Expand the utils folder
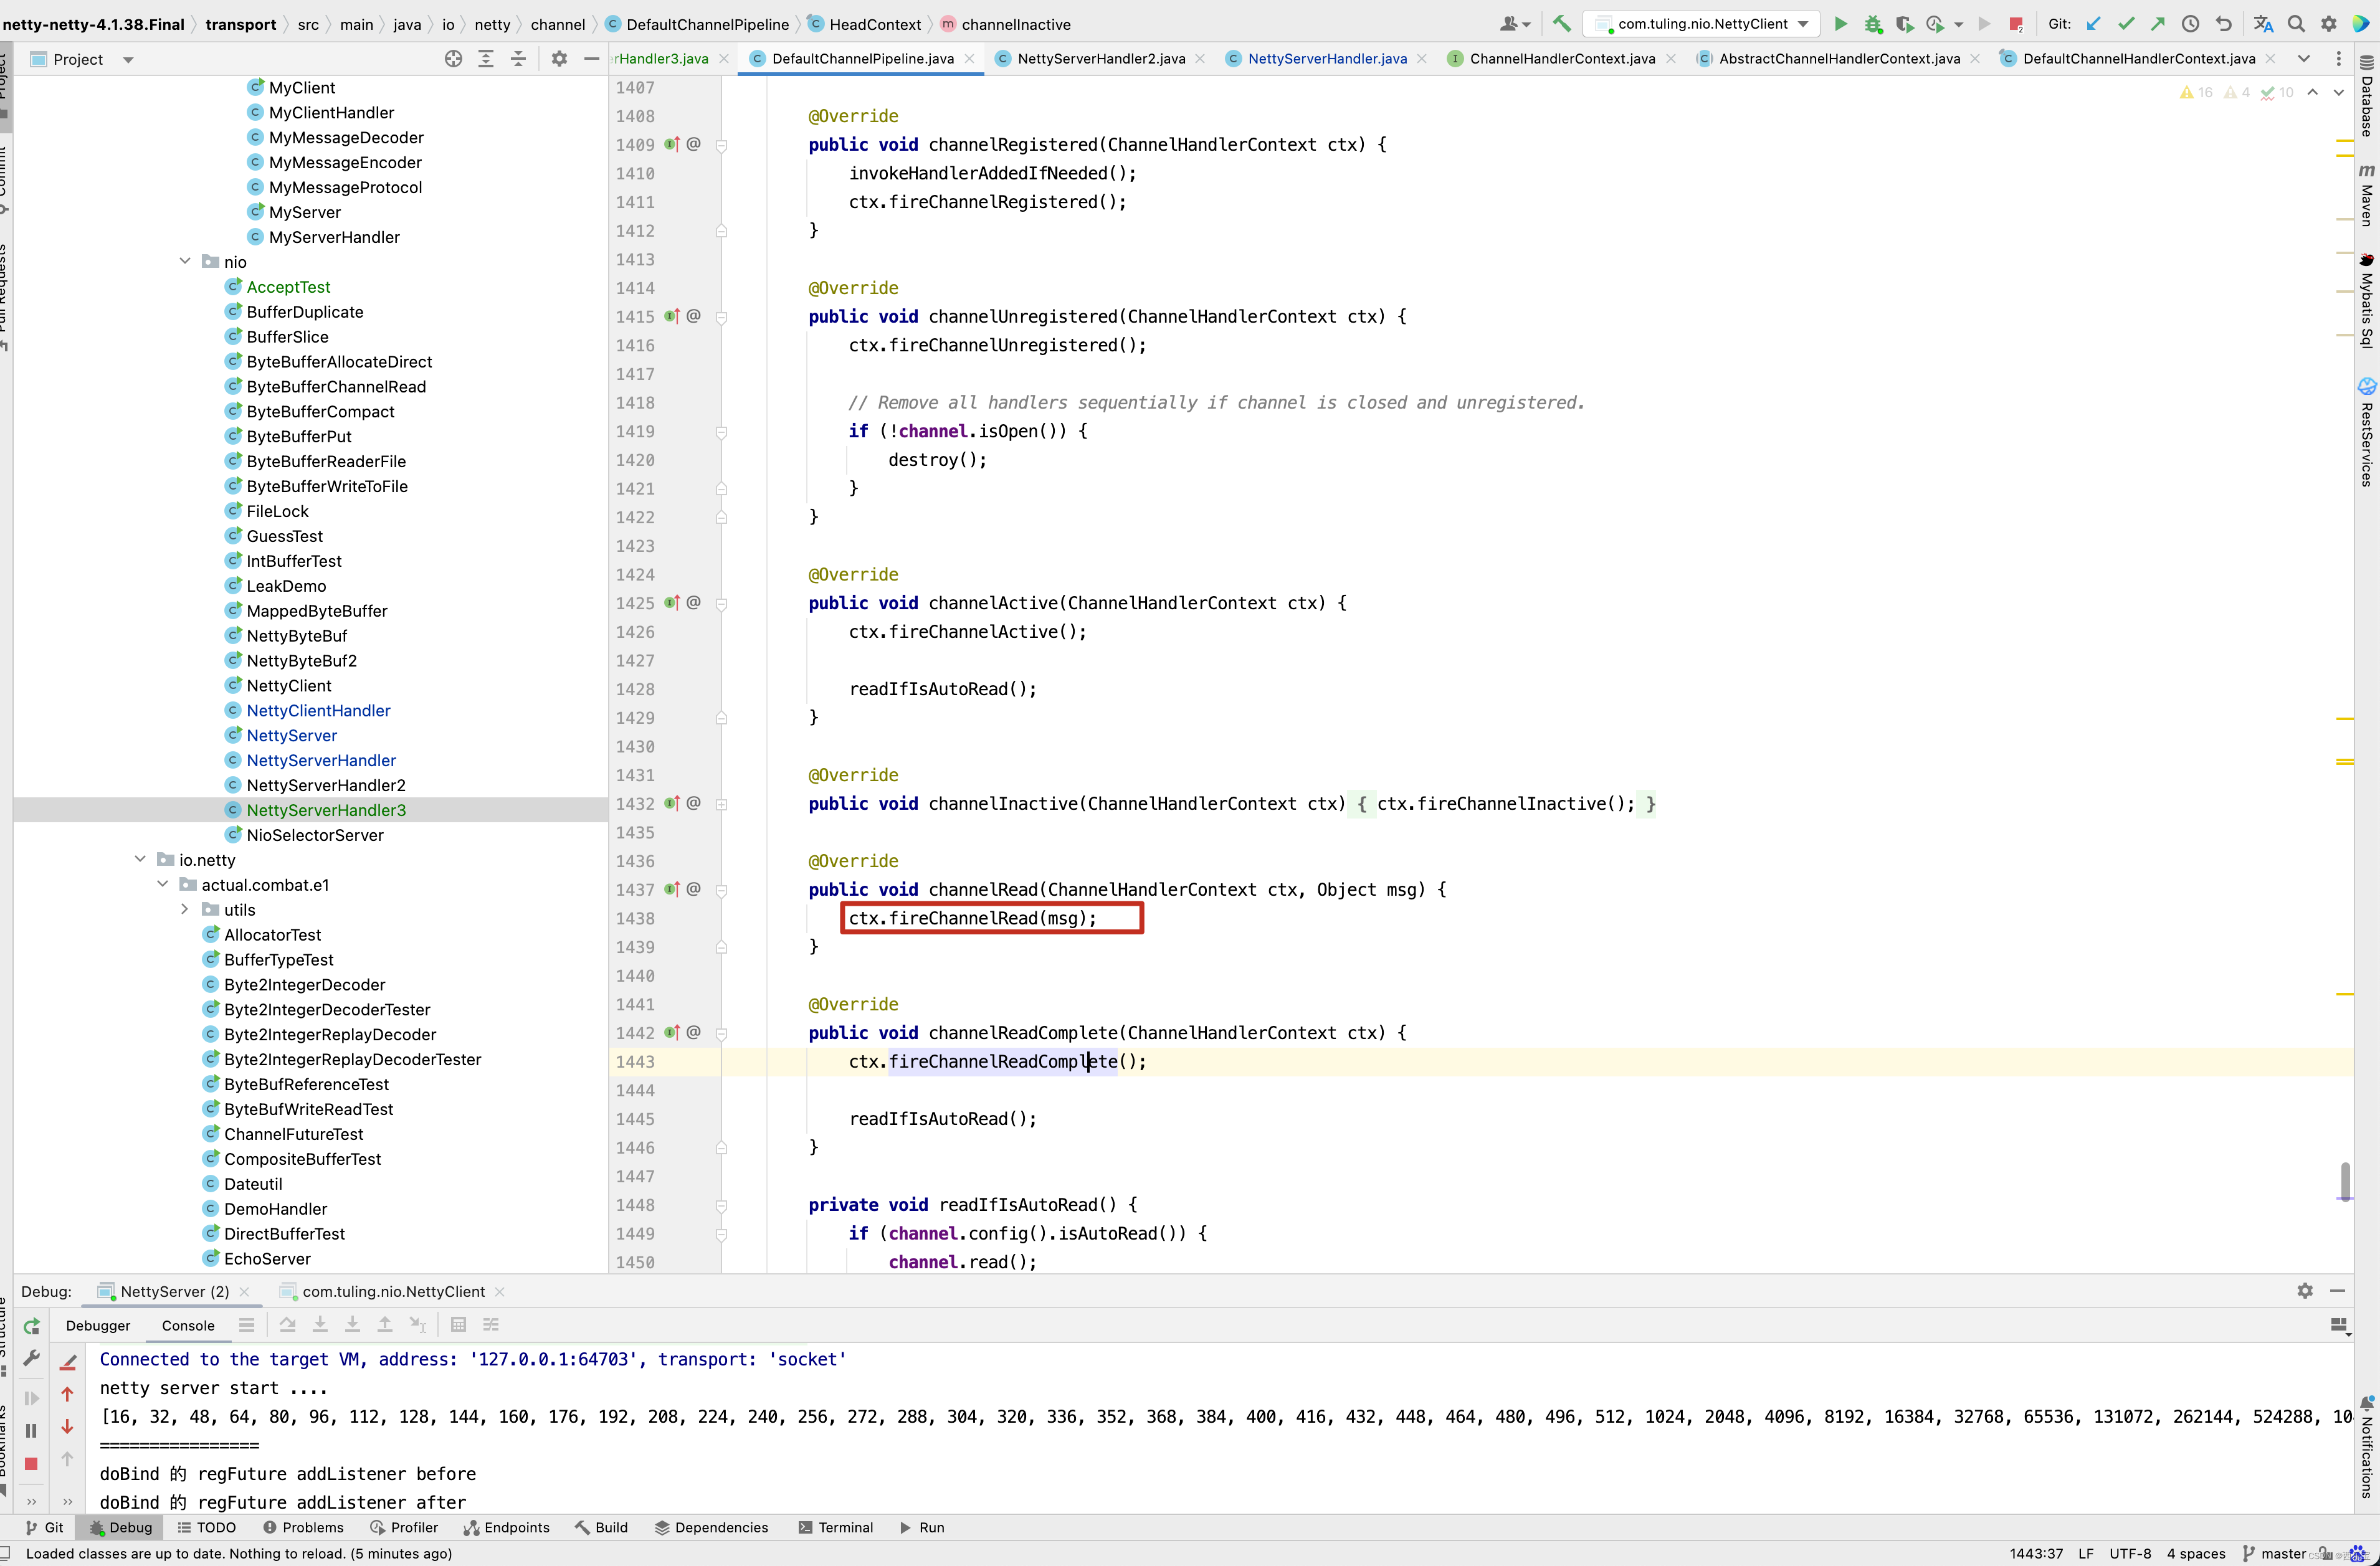 point(185,909)
